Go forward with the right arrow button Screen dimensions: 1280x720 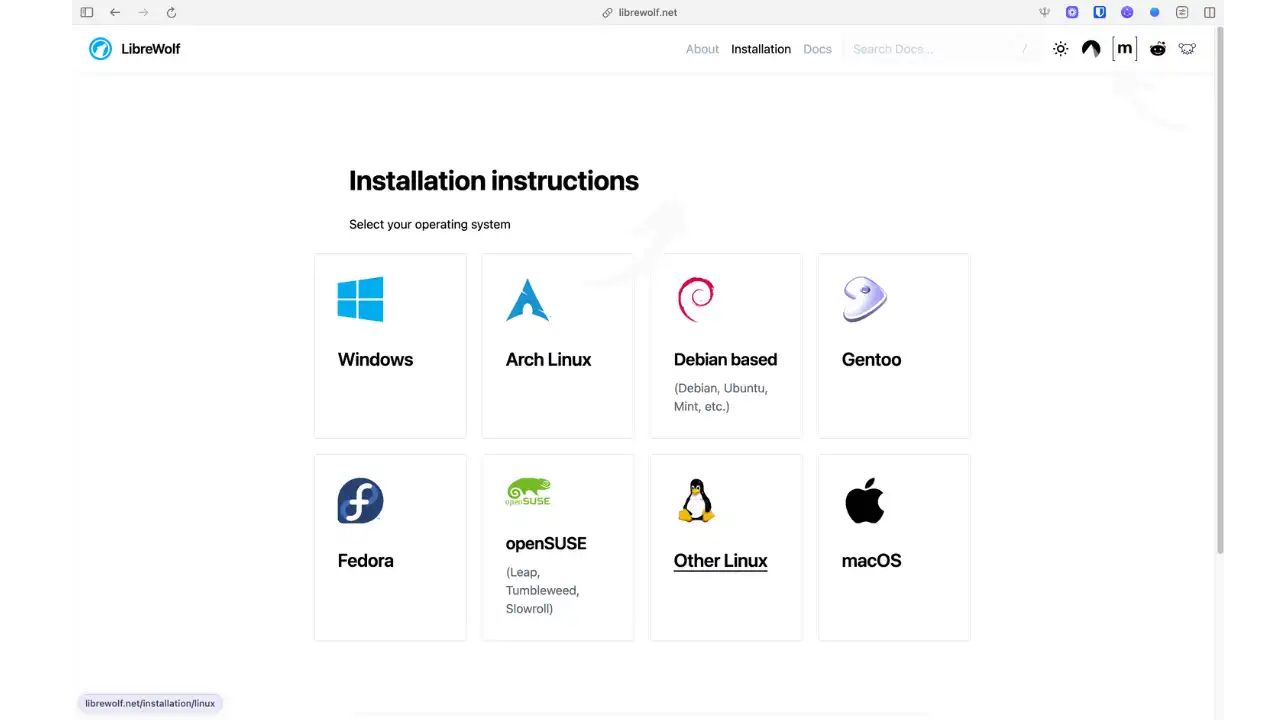point(143,13)
